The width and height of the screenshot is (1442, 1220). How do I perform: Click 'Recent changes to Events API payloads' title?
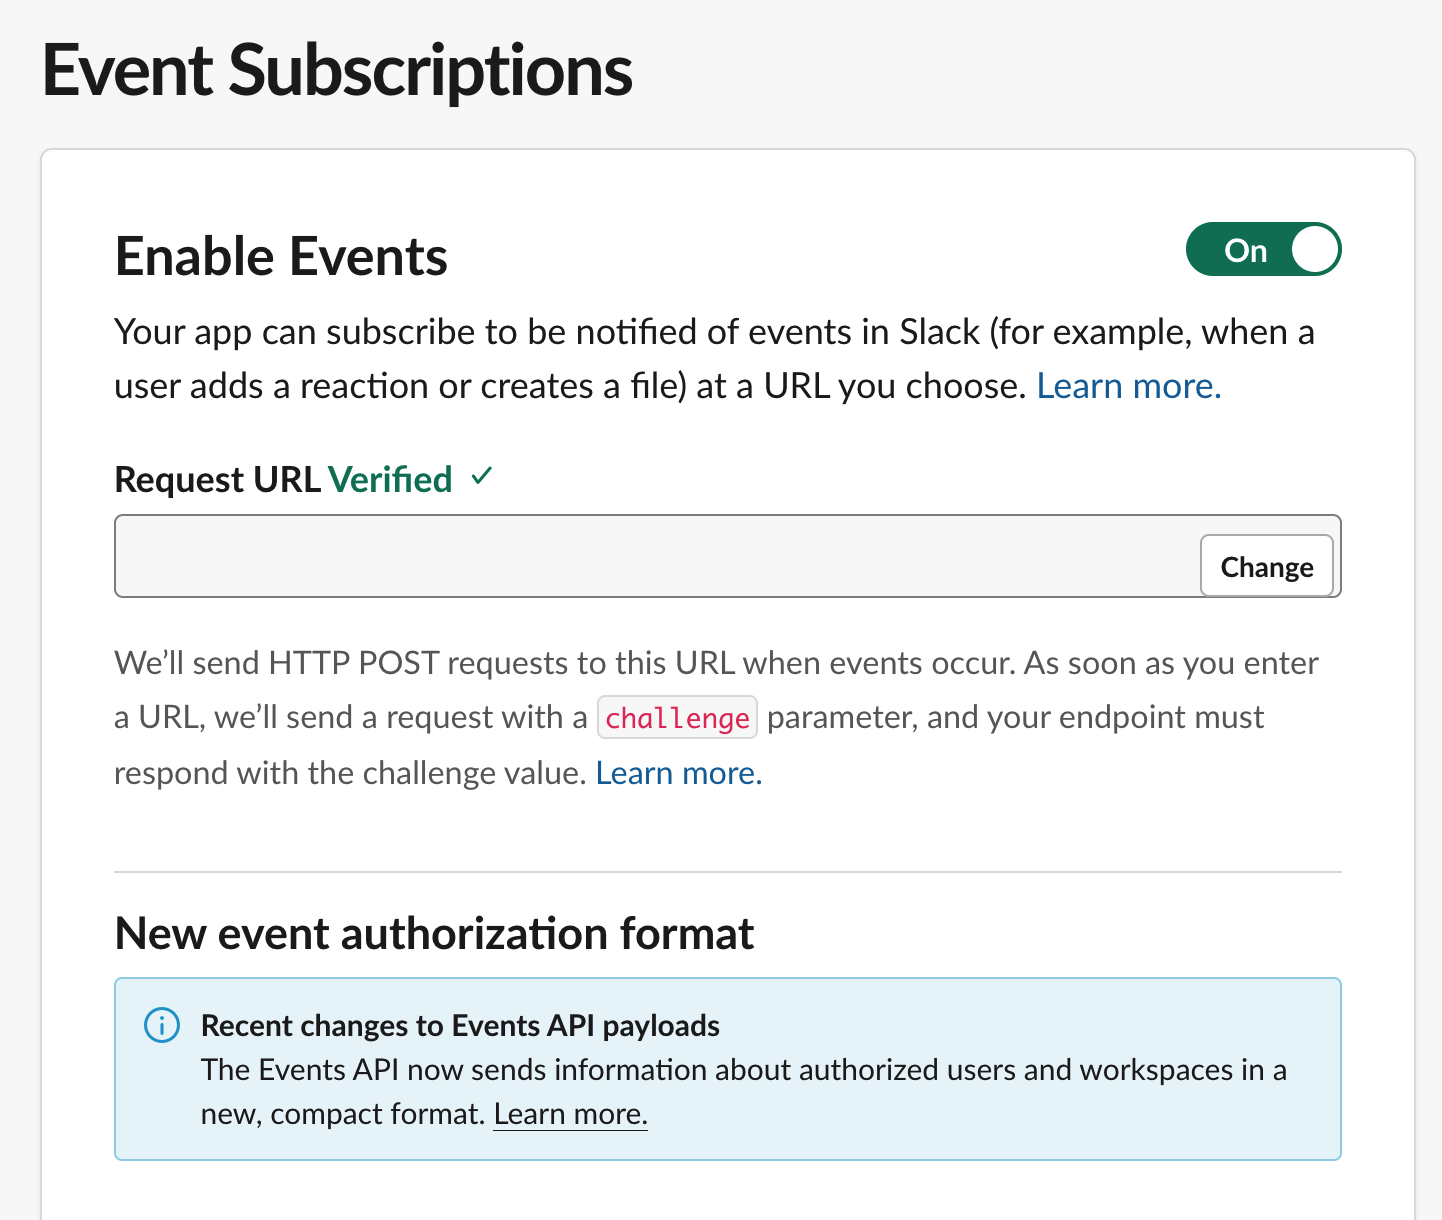460,1026
